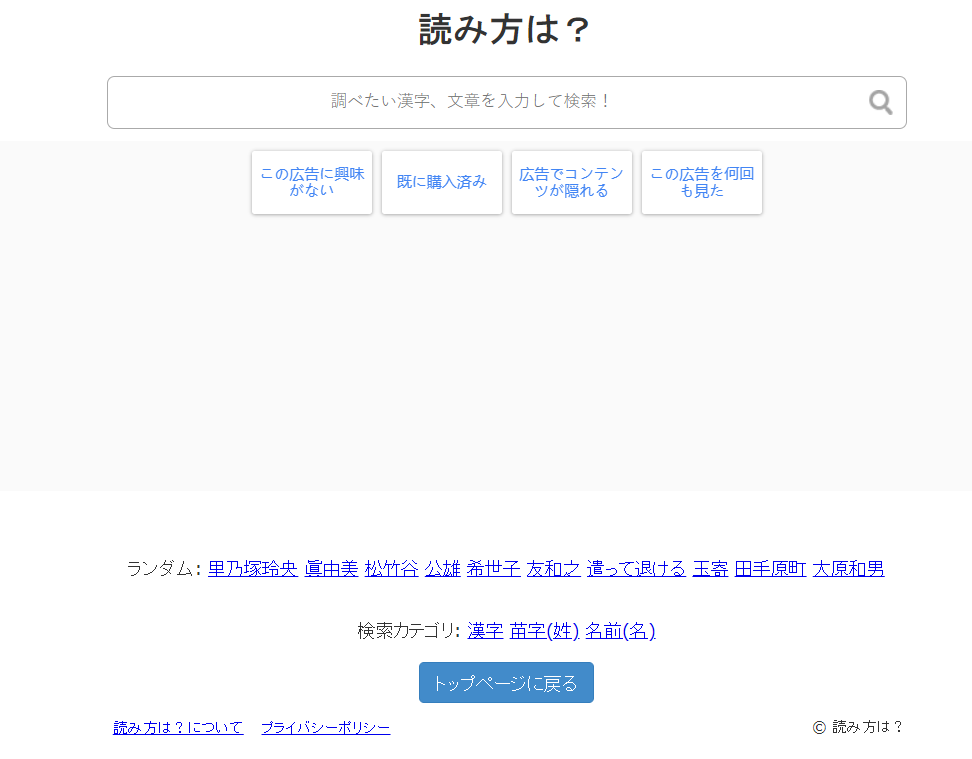
Task: Select この広告を何回も見た ad feedback option
Action: 702,182
